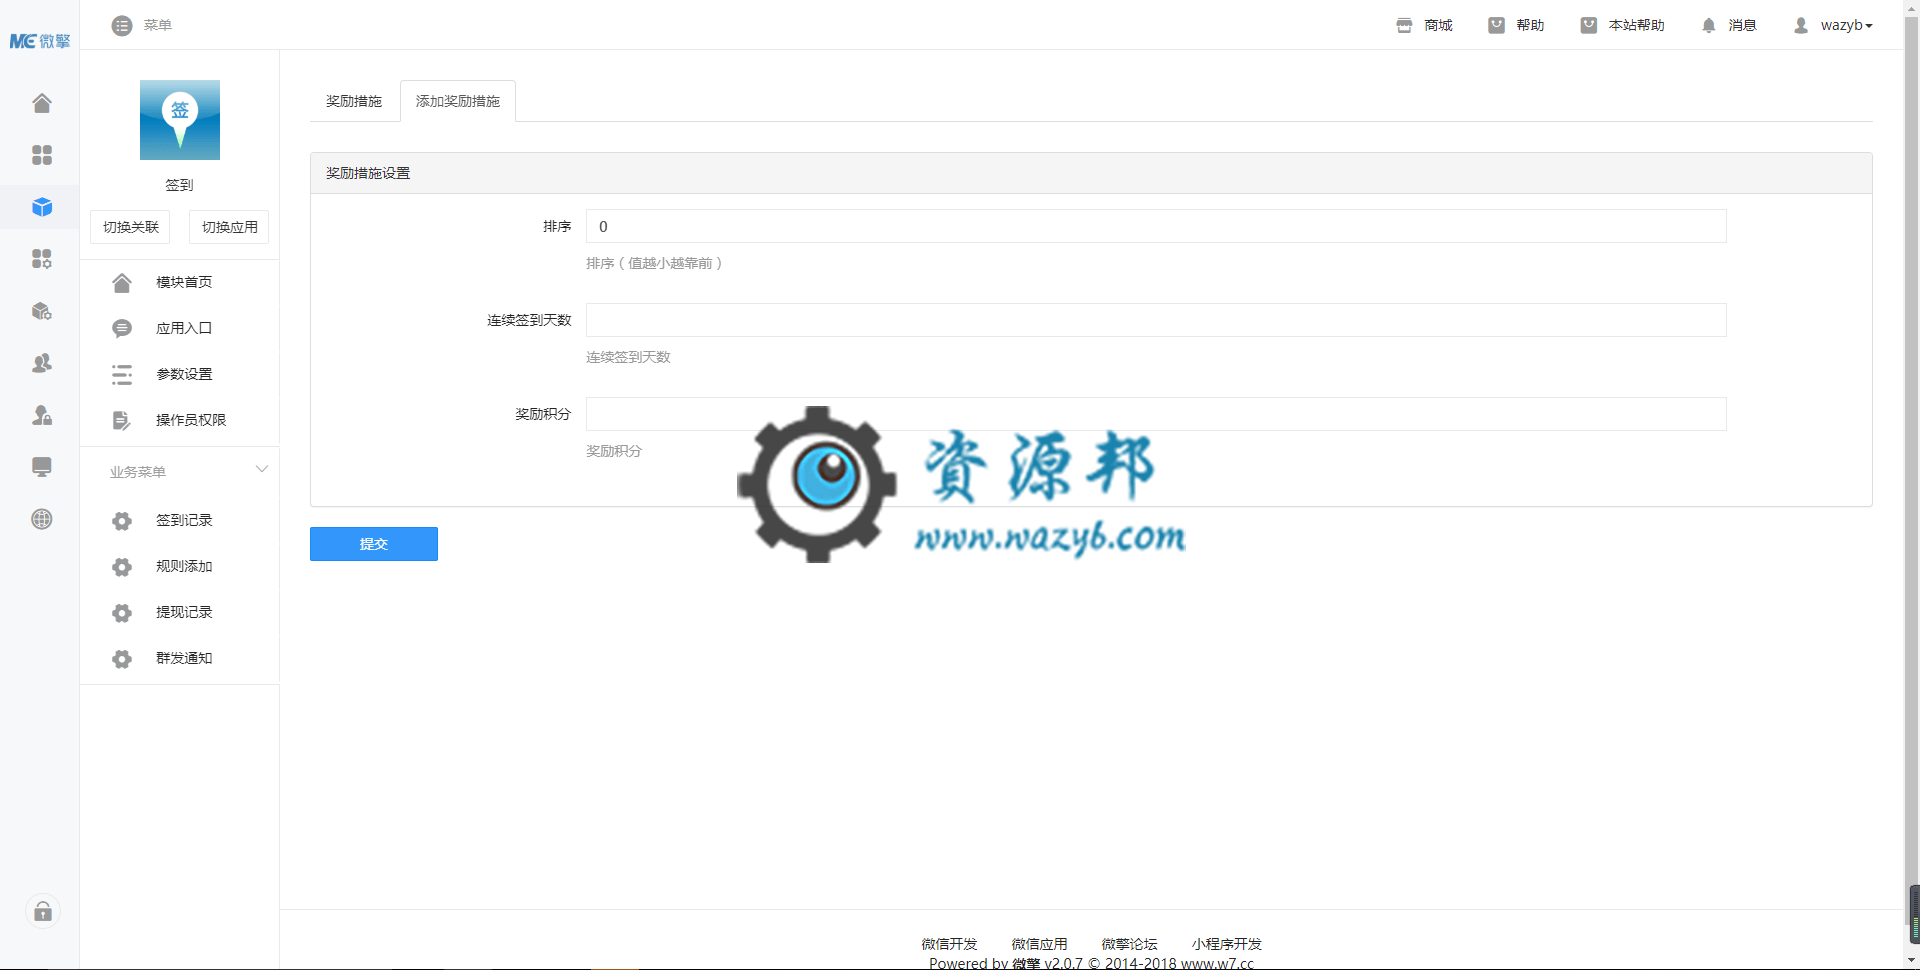Click 帮助 in the top bar

[x=1516, y=25]
